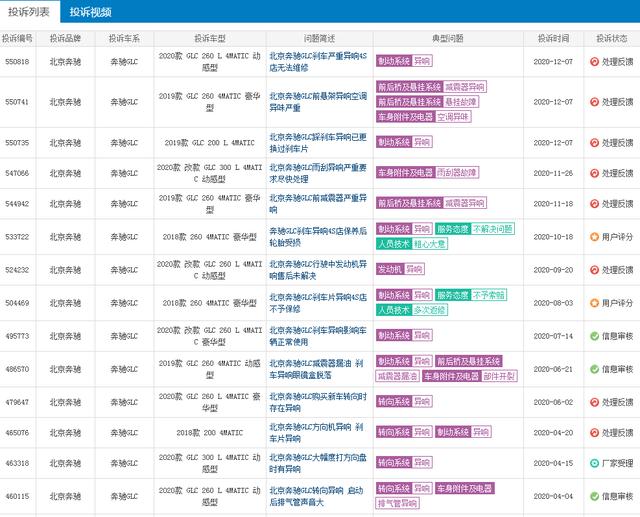Click 排气管异响 tag in row 460115
This screenshot has width=640, height=517.
[x=397, y=503]
